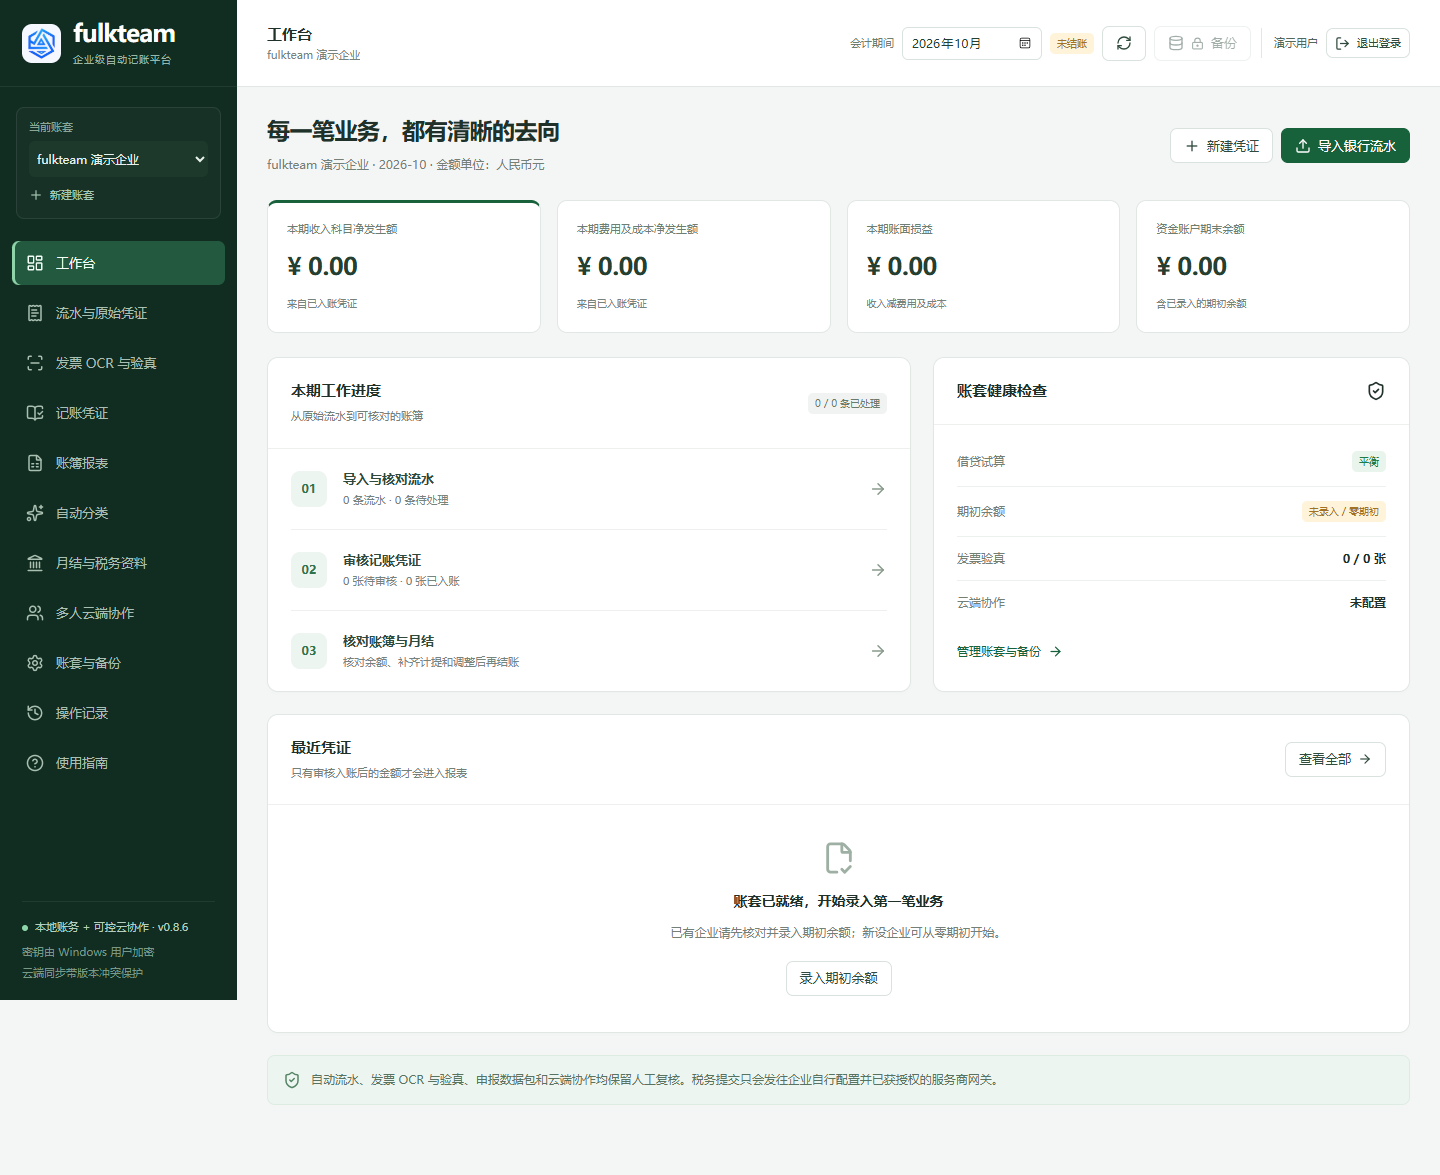This screenshot has width=1440, height=1175.
Task: Click the 工作台 grid icon in sidebar
Action: click(x=35, y=263)
